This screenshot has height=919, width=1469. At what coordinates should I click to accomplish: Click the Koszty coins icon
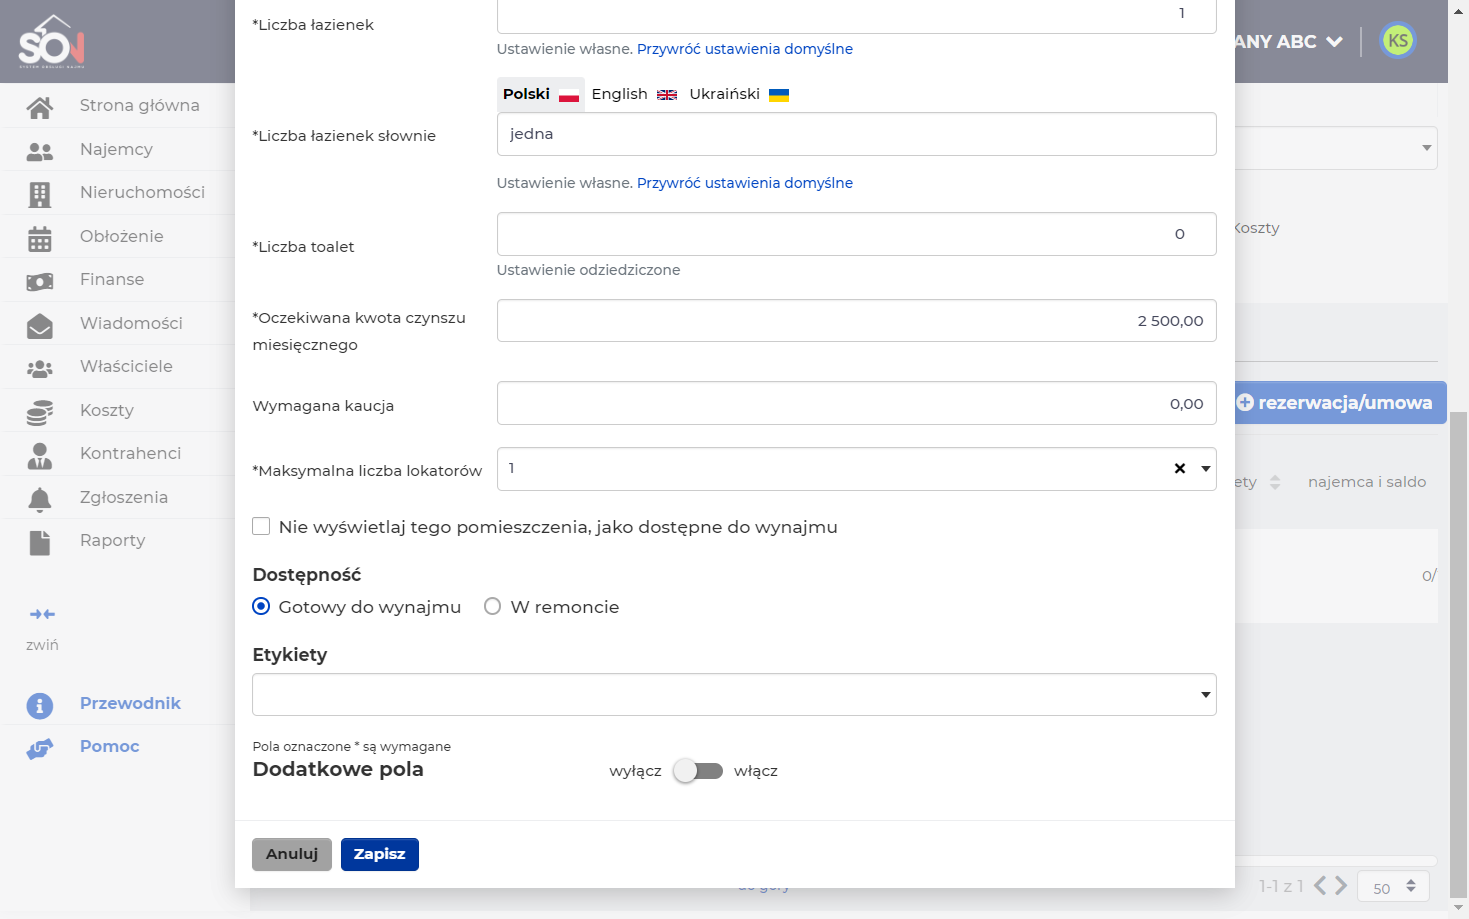point(40,412)
